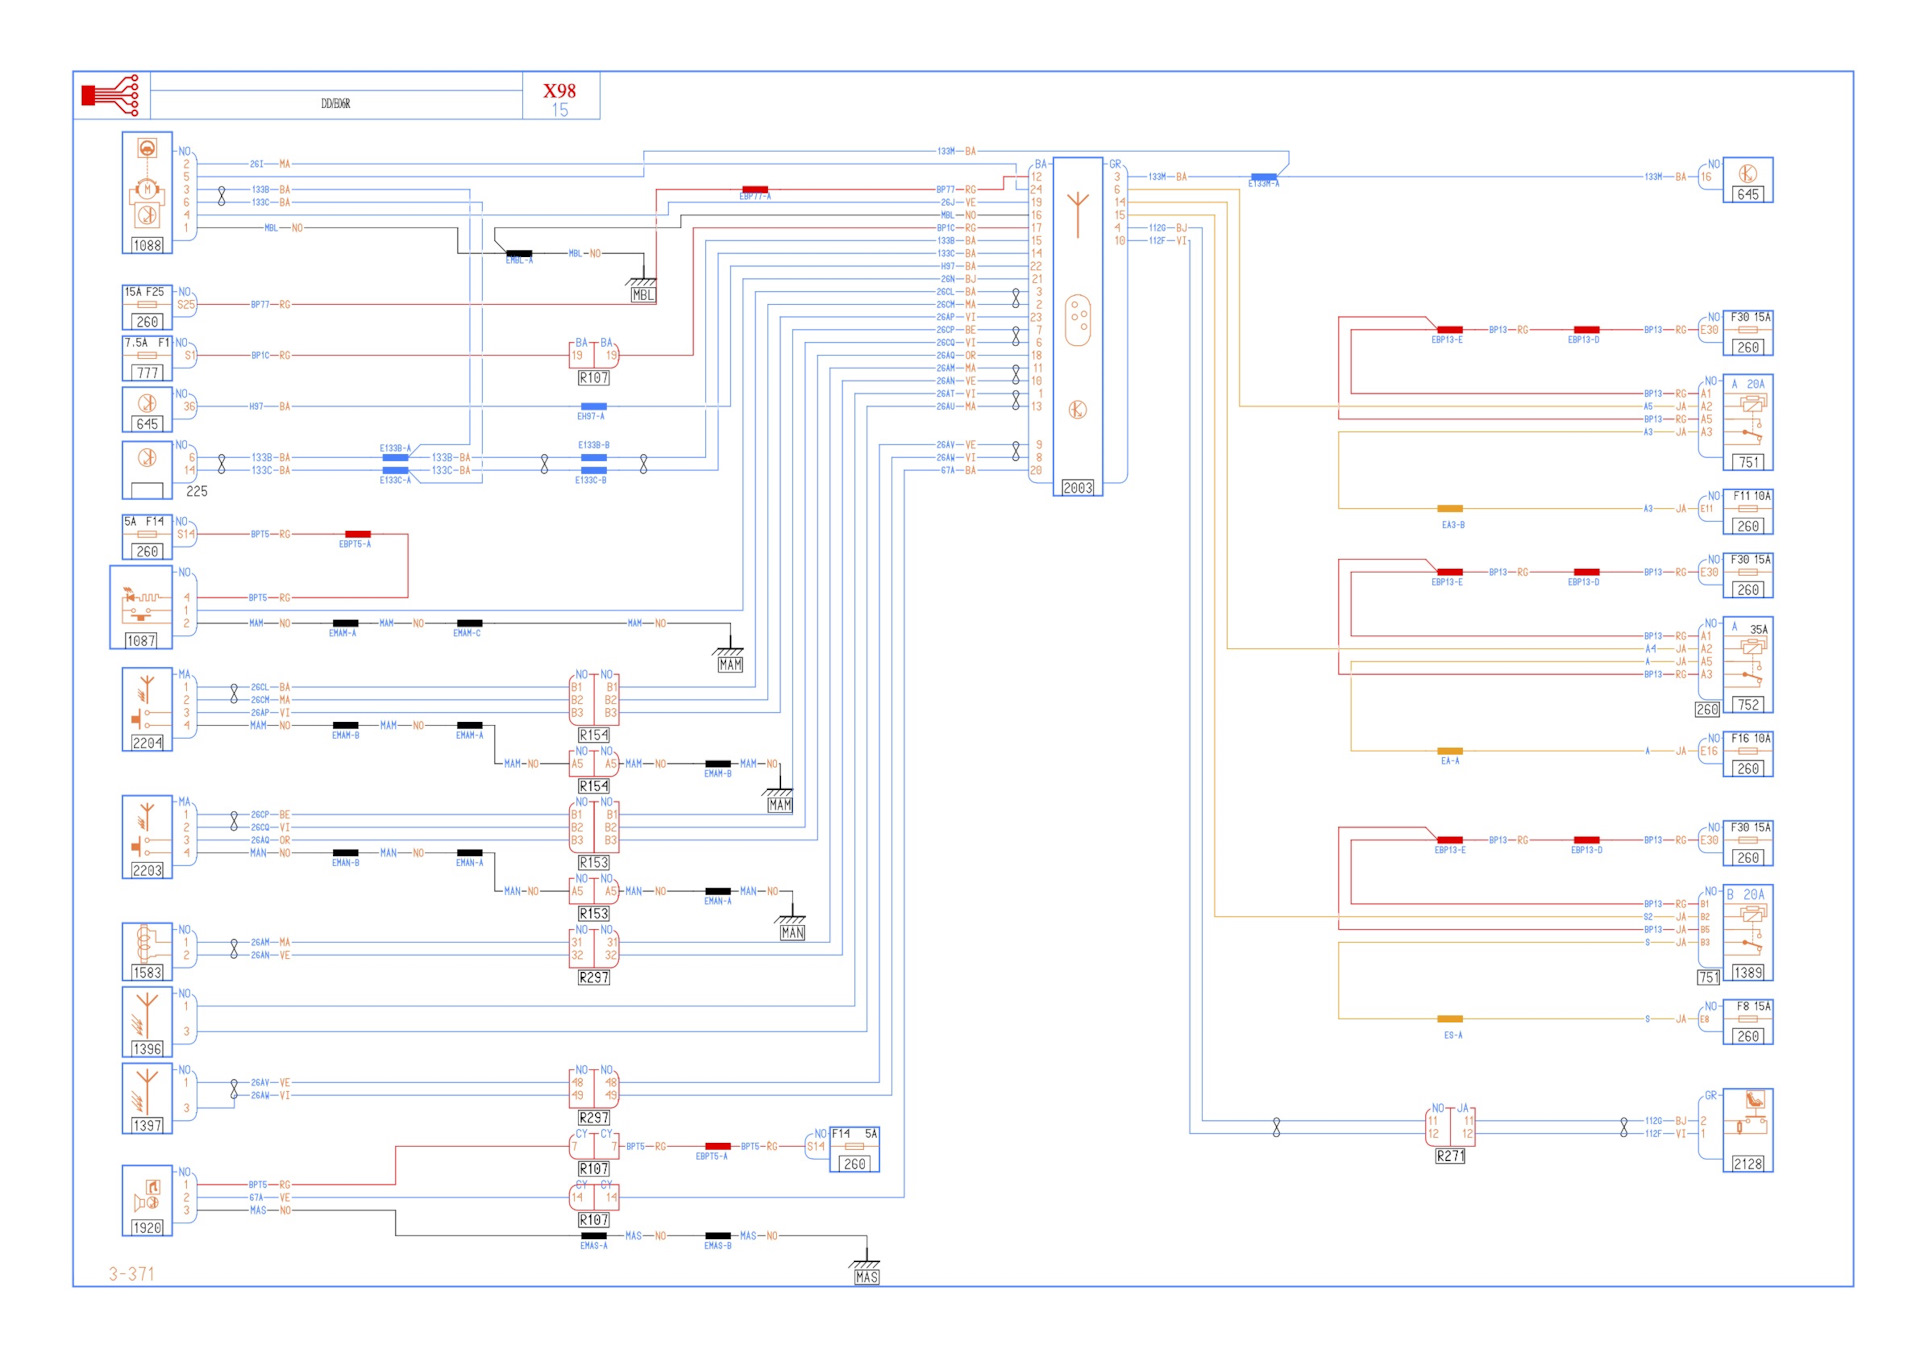
Task: Select the page number 3-371 text
Action: tap(132, 1273)
